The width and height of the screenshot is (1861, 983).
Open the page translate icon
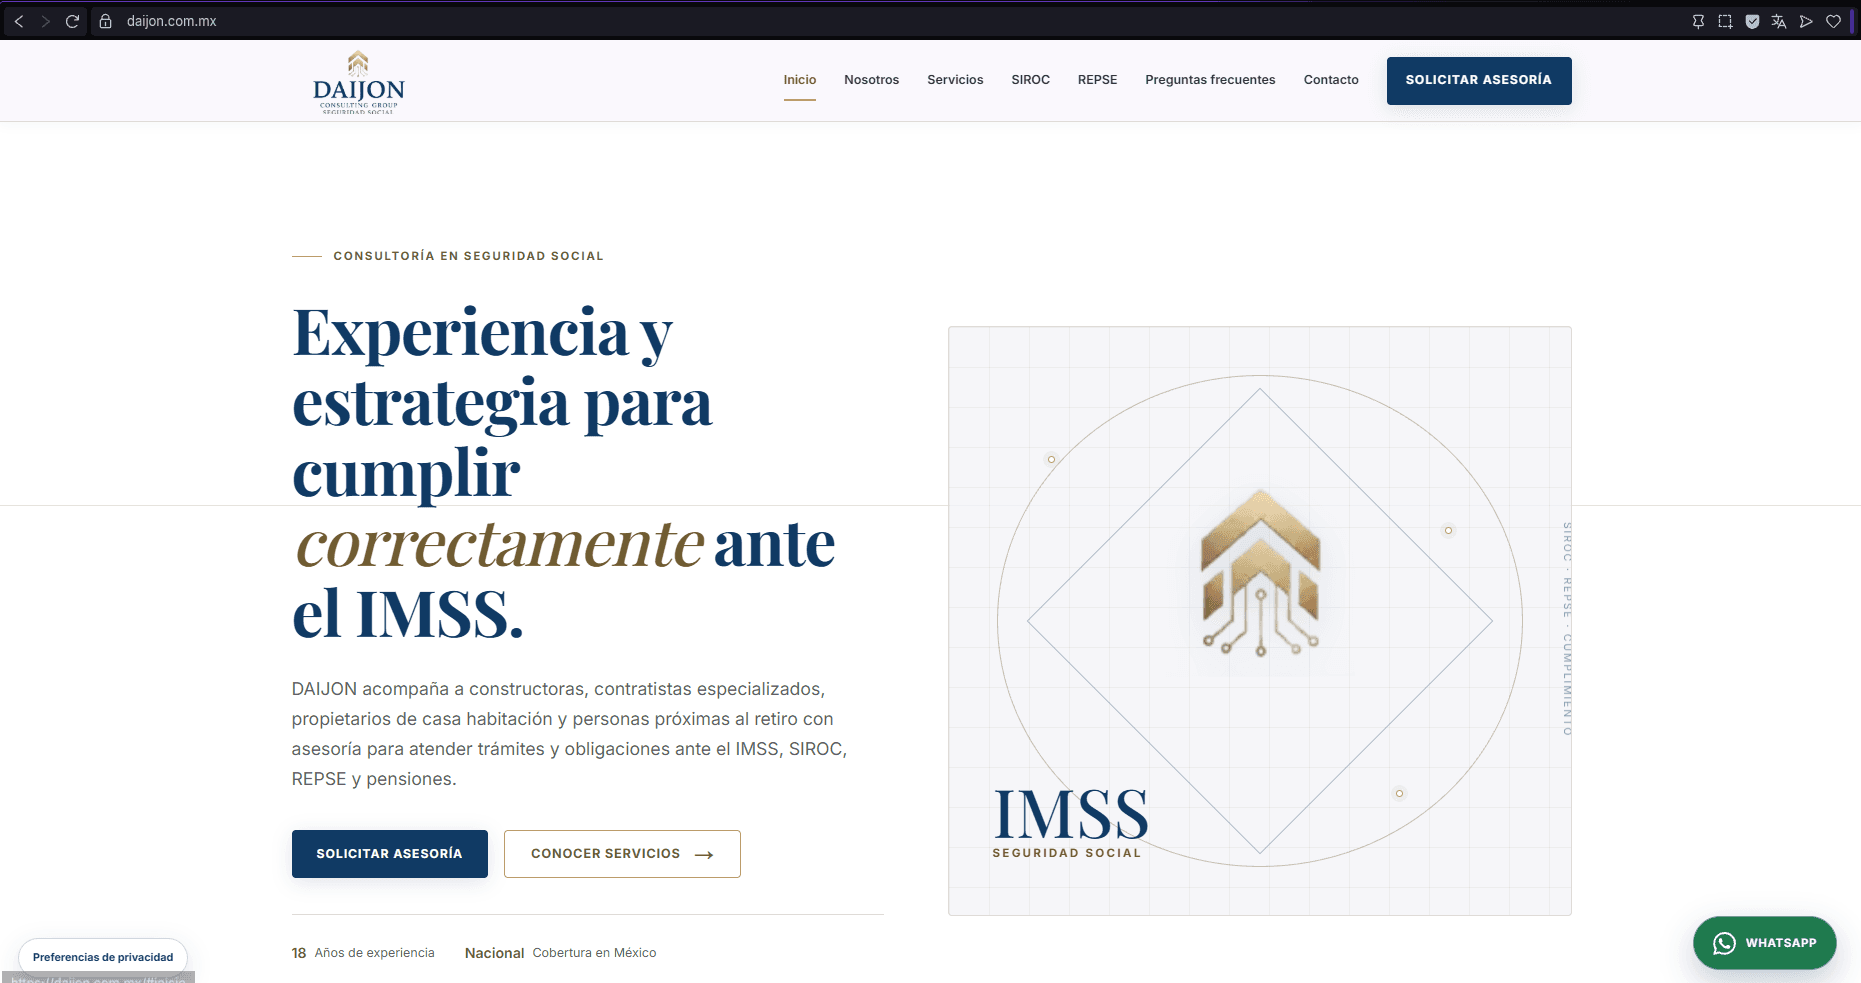(x=1779, y=21)
